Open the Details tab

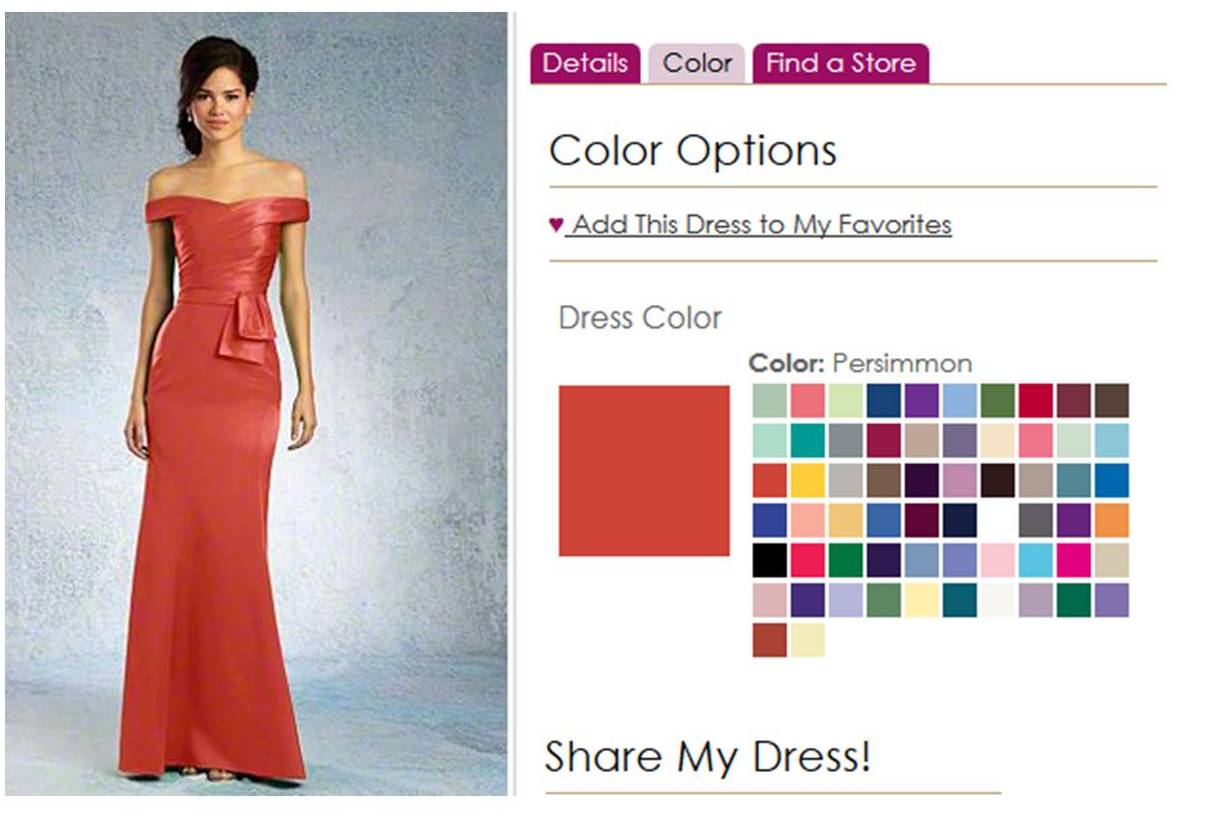coord(585,63)
